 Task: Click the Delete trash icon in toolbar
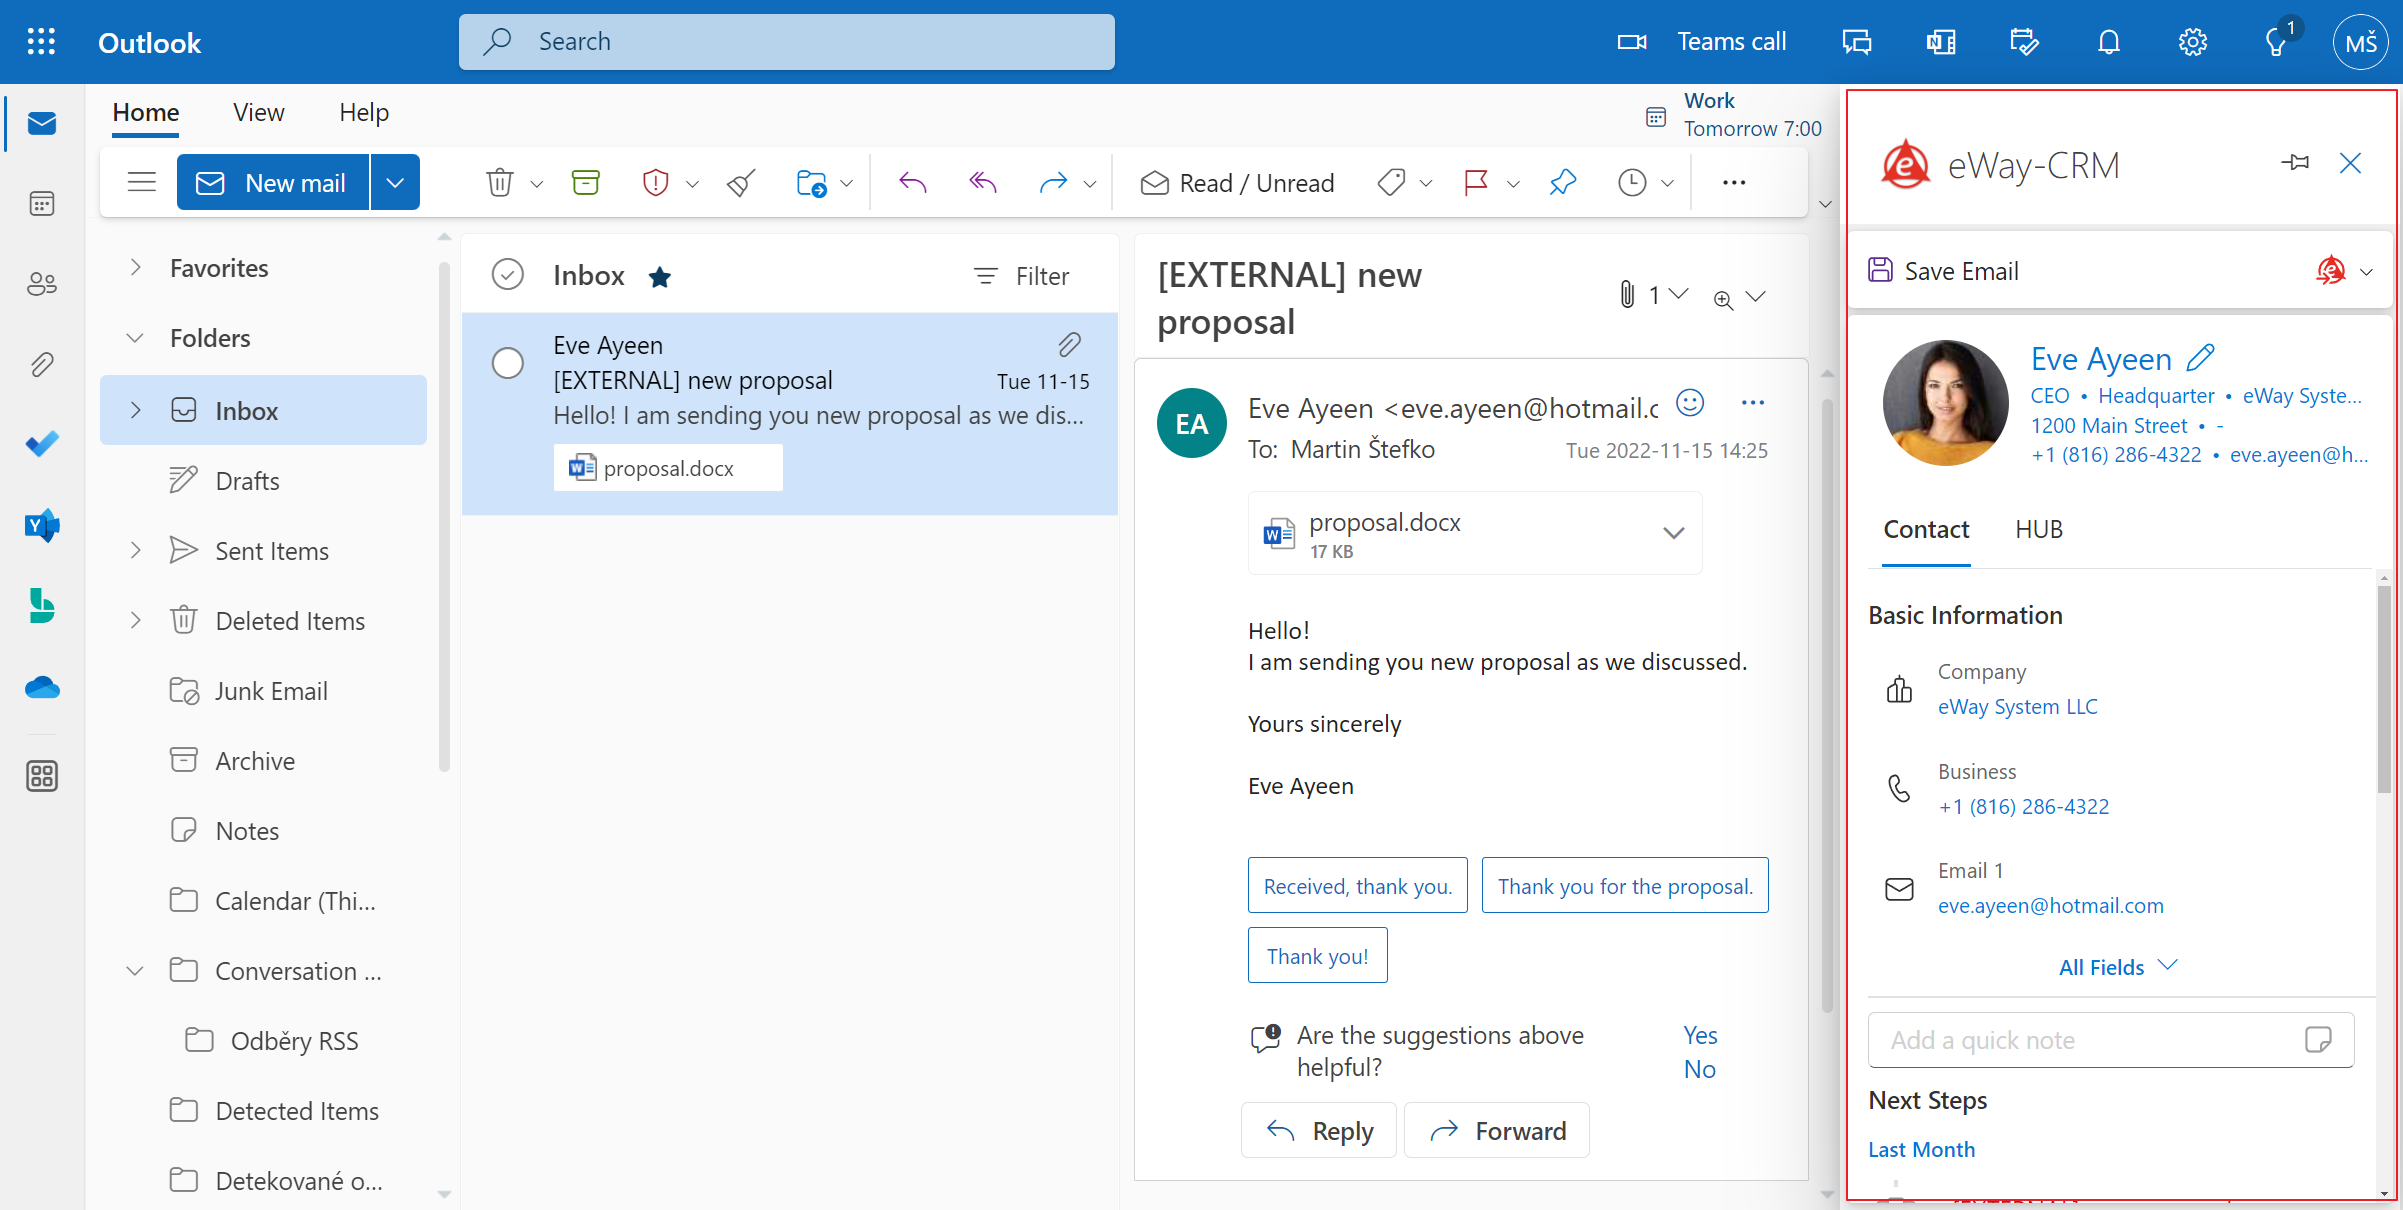(x=500, y=183)
